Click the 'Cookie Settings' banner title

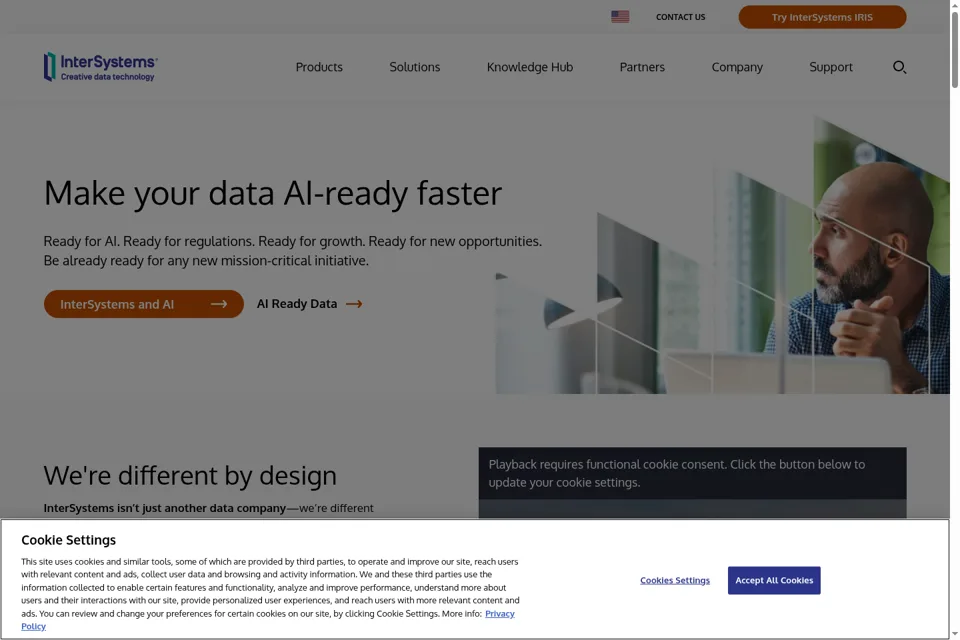[x=69, y=540]
